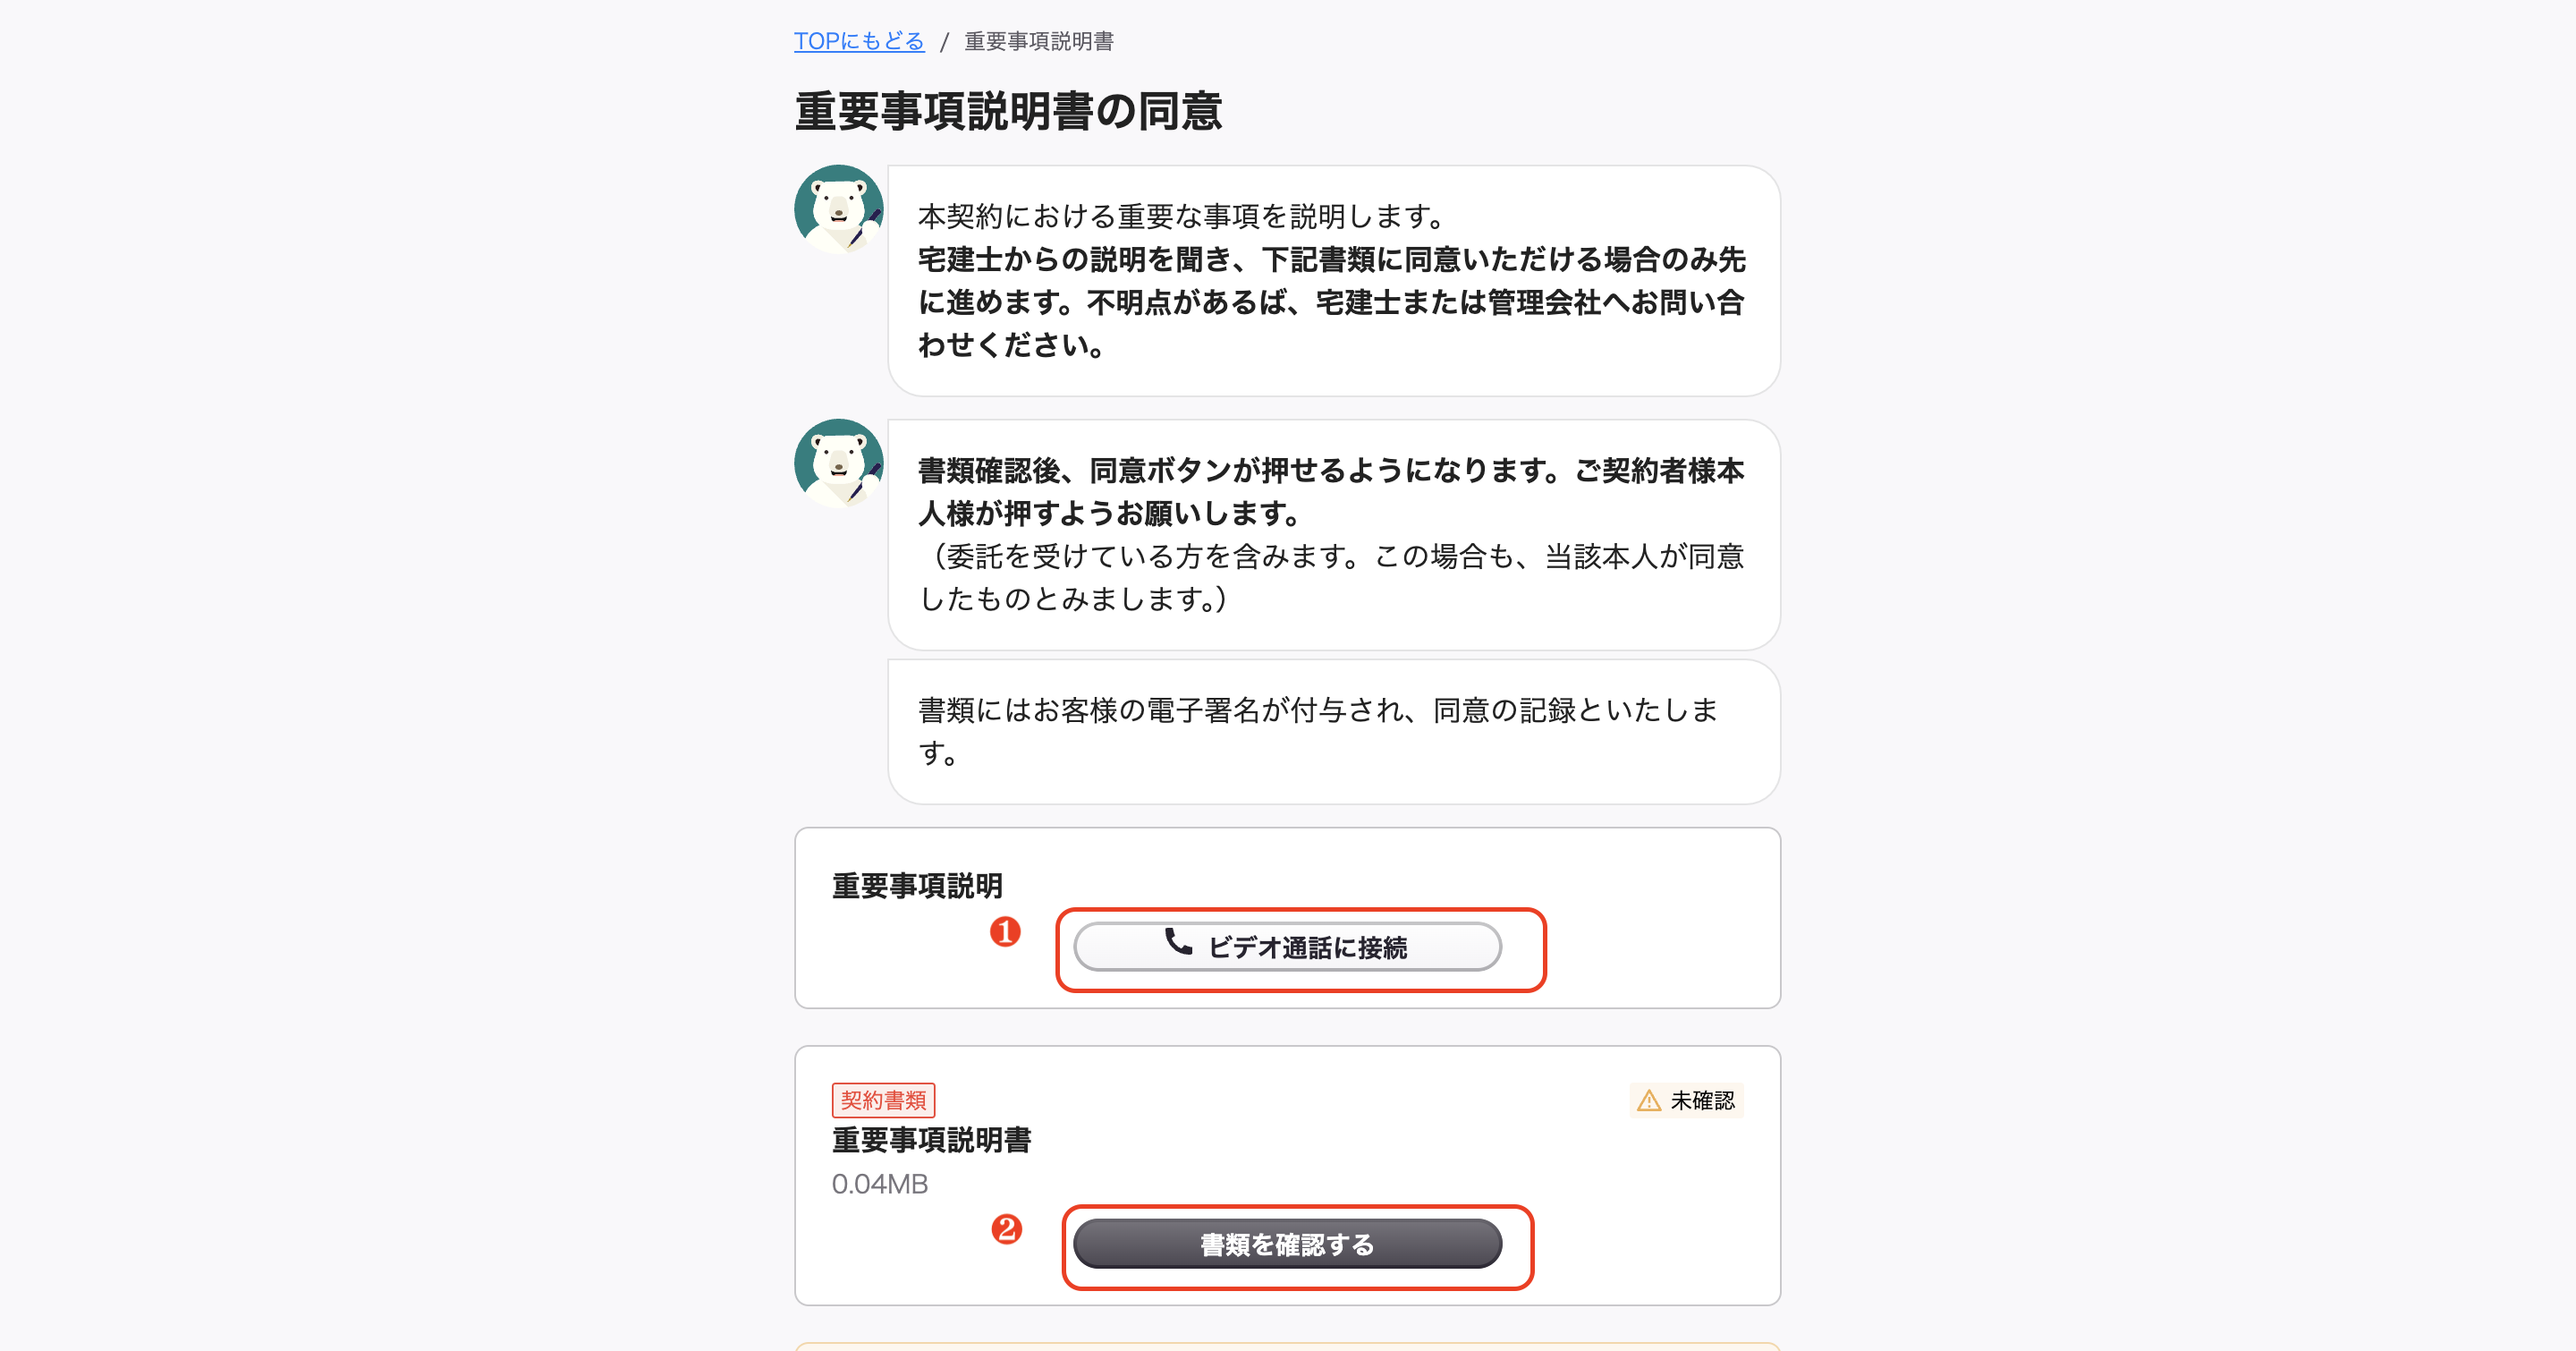
Task: Click the 重要事項説明書の同意 page heading
Action: pos(1008,111)
